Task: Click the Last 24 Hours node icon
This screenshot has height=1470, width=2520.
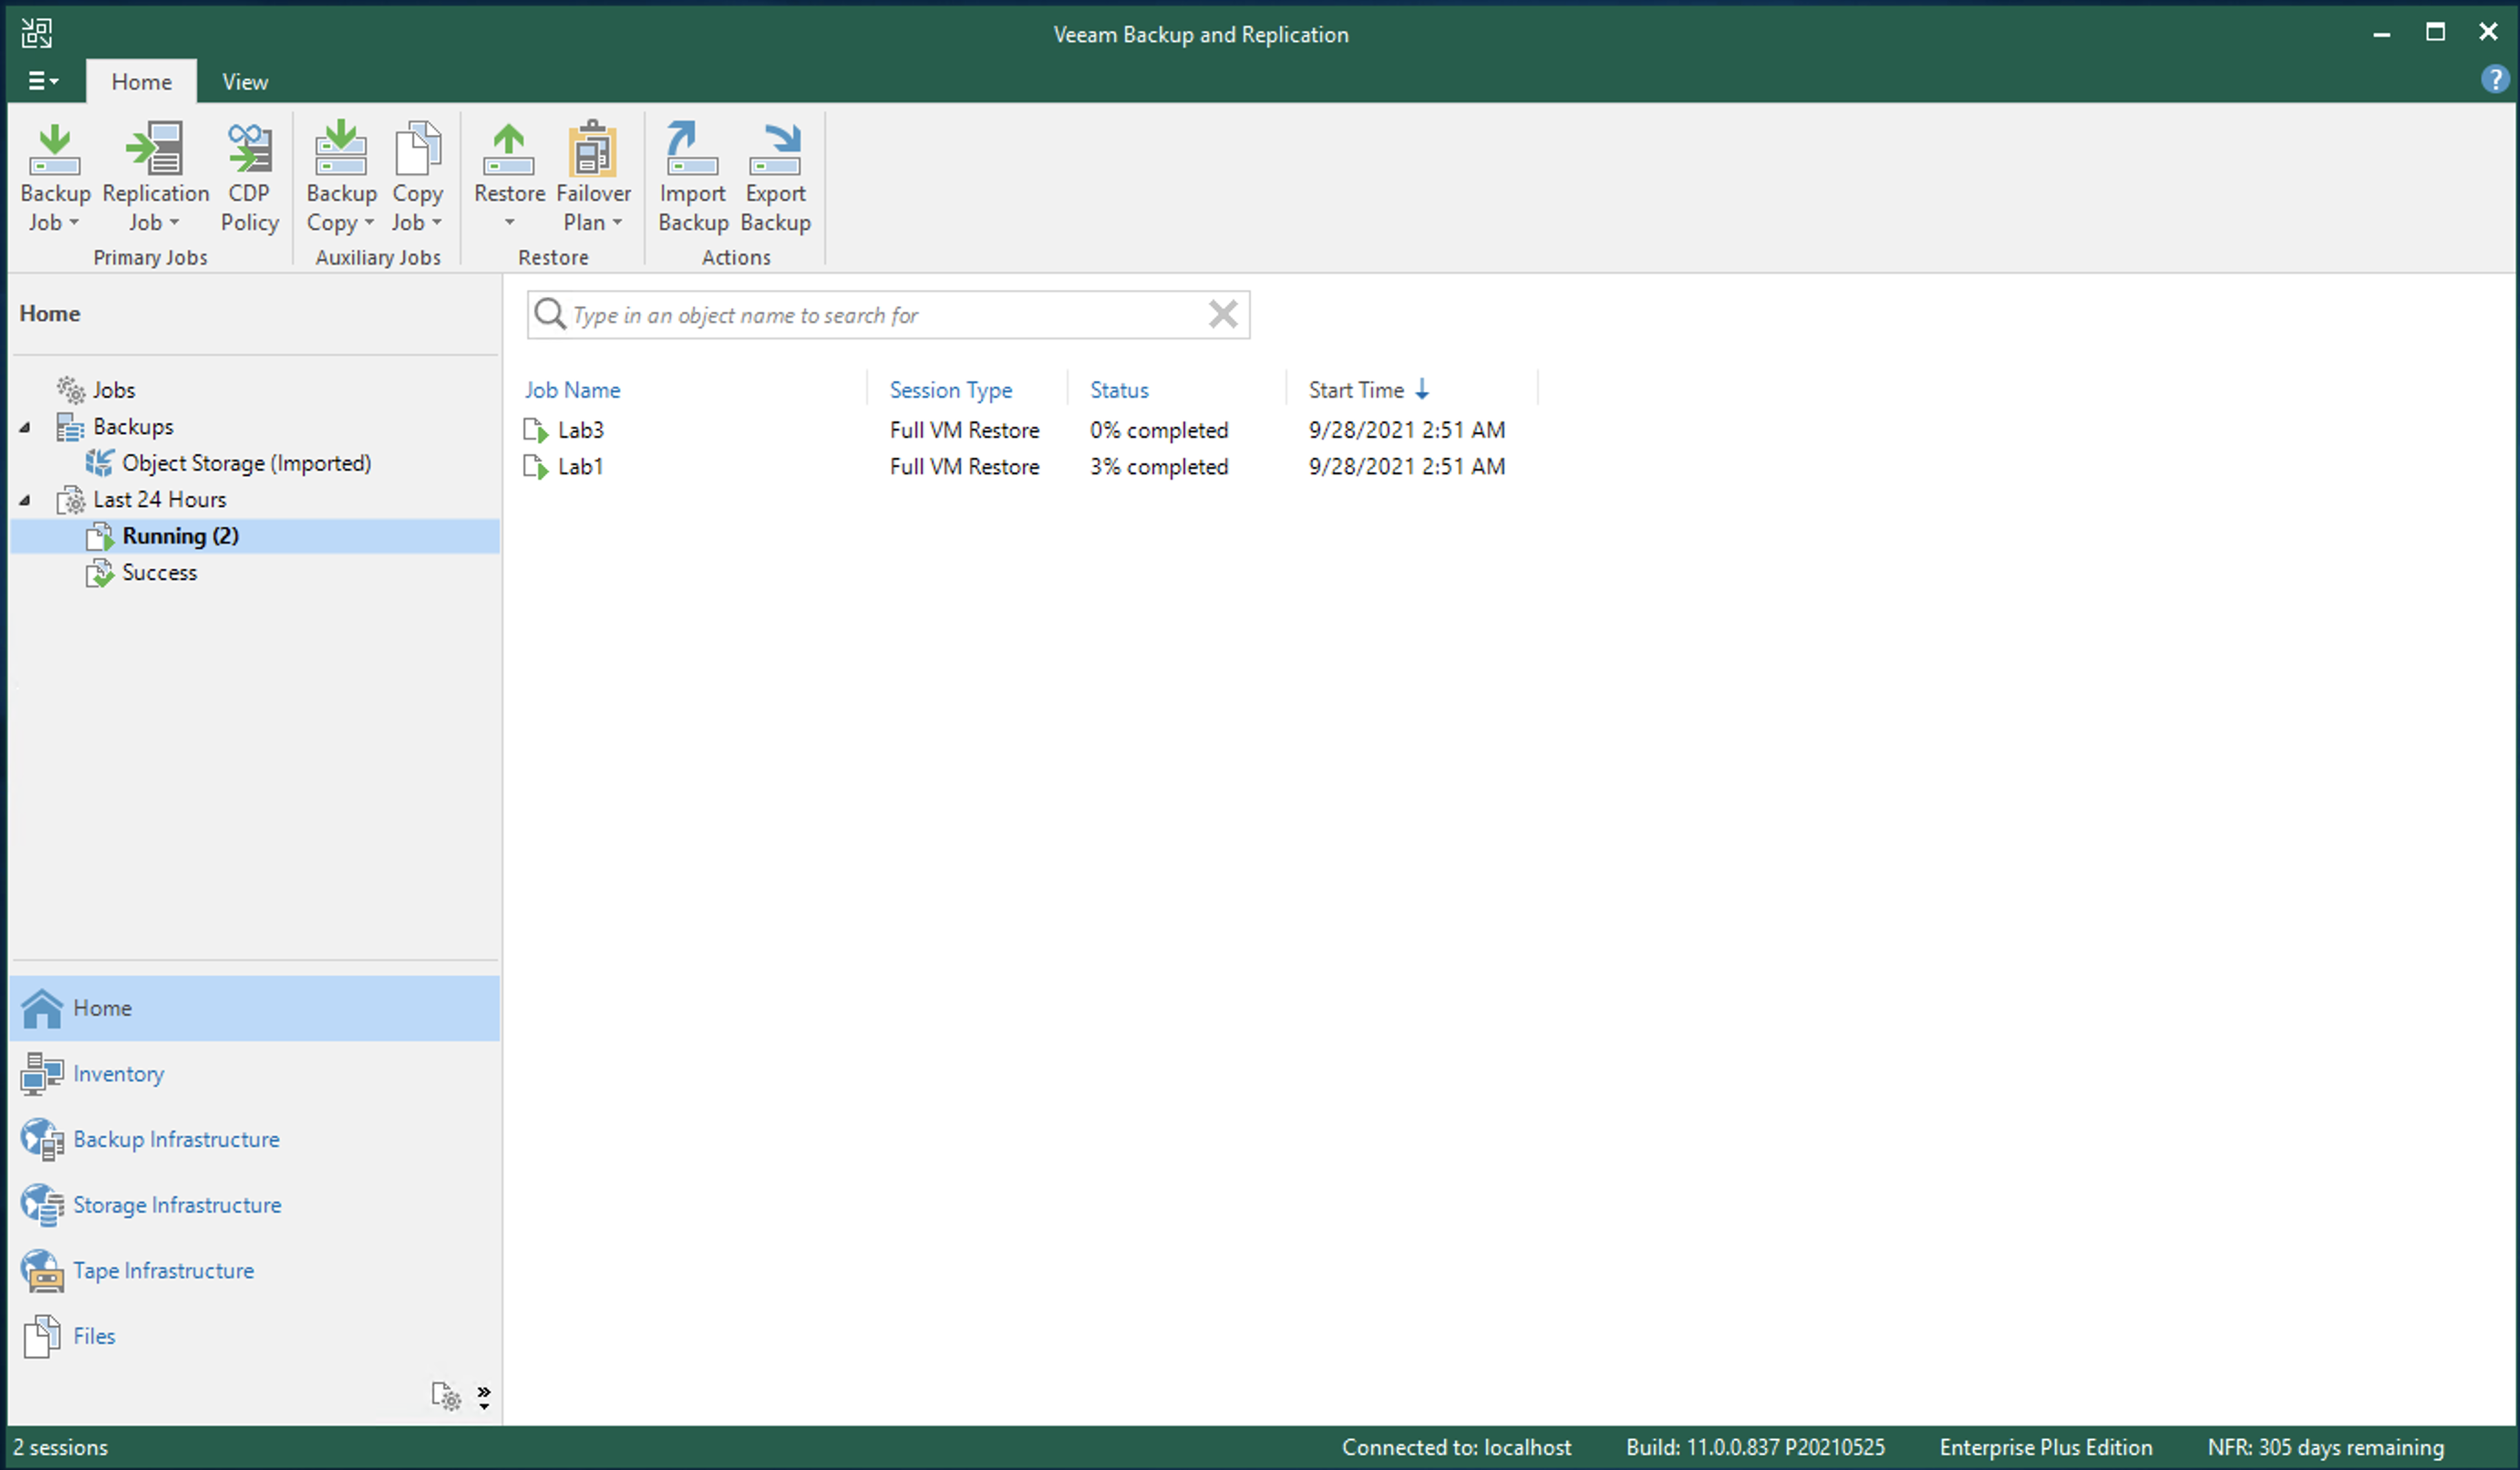Action: pyautogui.click(x=70, y=499)
